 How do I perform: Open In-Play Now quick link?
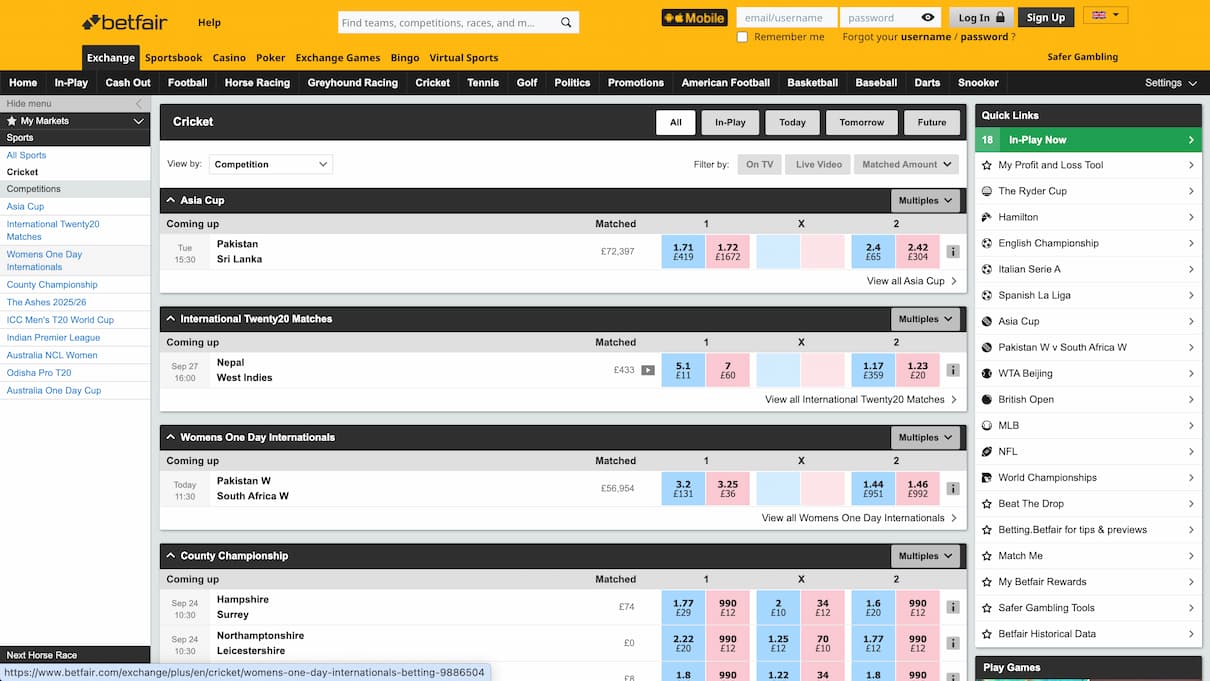click(1088, 140)
